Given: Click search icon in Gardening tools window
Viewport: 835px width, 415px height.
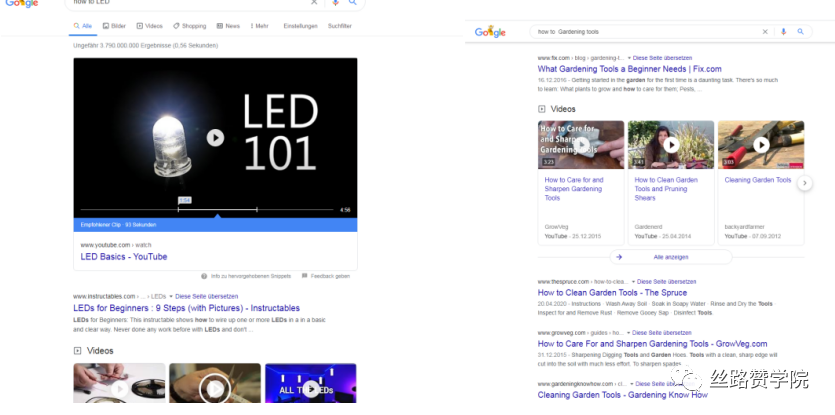Looking at the screenshot, I should point(800,32).
